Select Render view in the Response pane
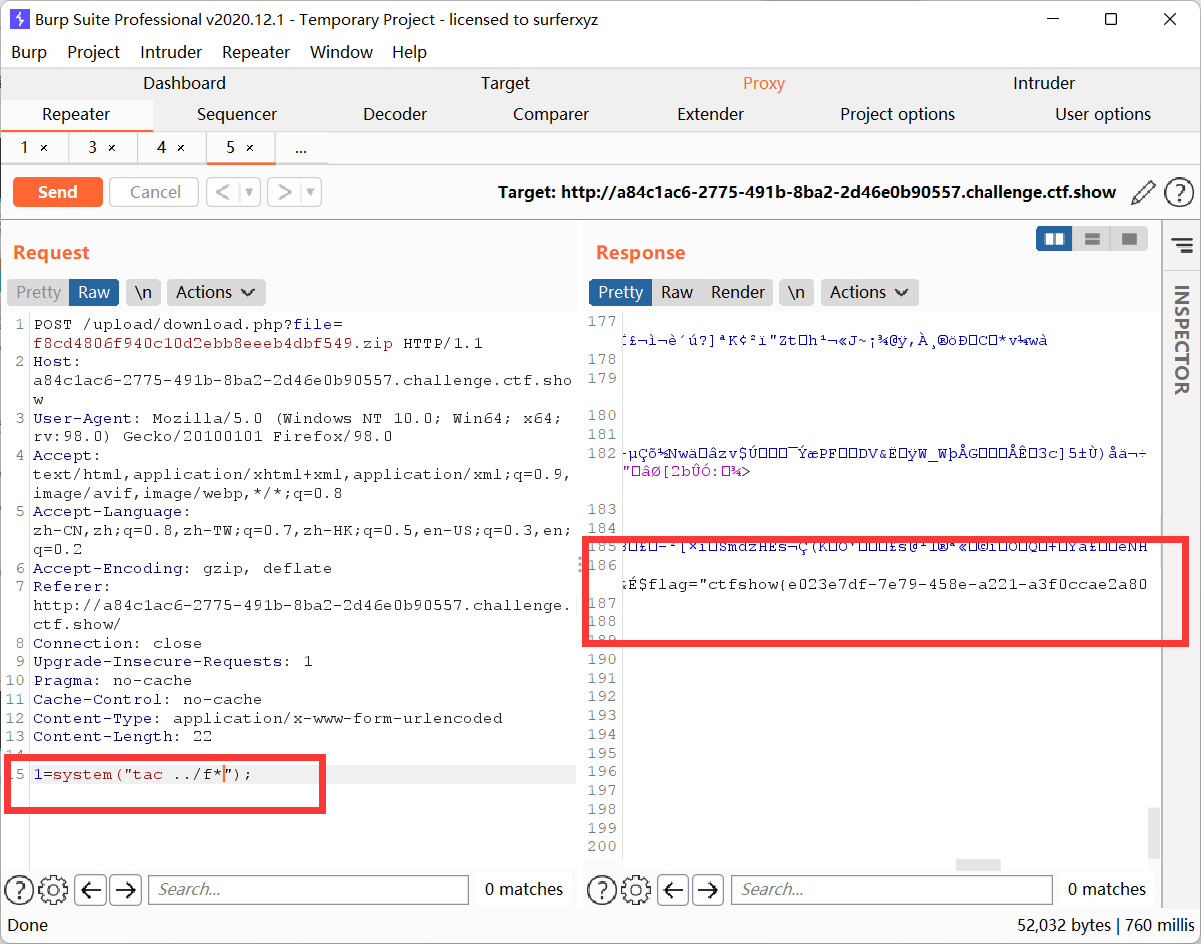The width and height of the screenshot is (1201, 944). point(738,292)
